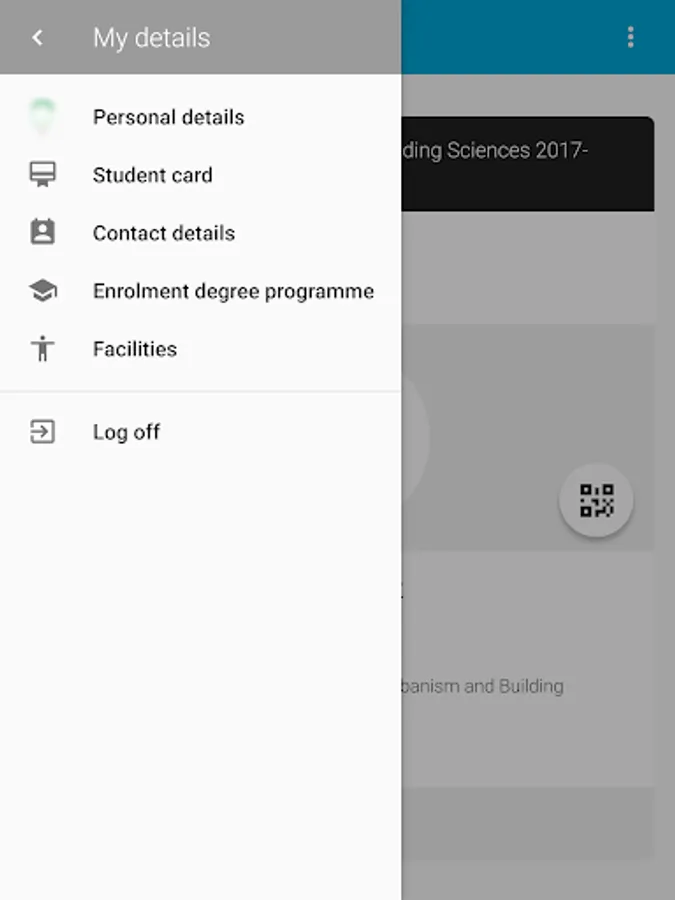Tap Log off text
Viewport: 675px width, 900px height.
126,432
